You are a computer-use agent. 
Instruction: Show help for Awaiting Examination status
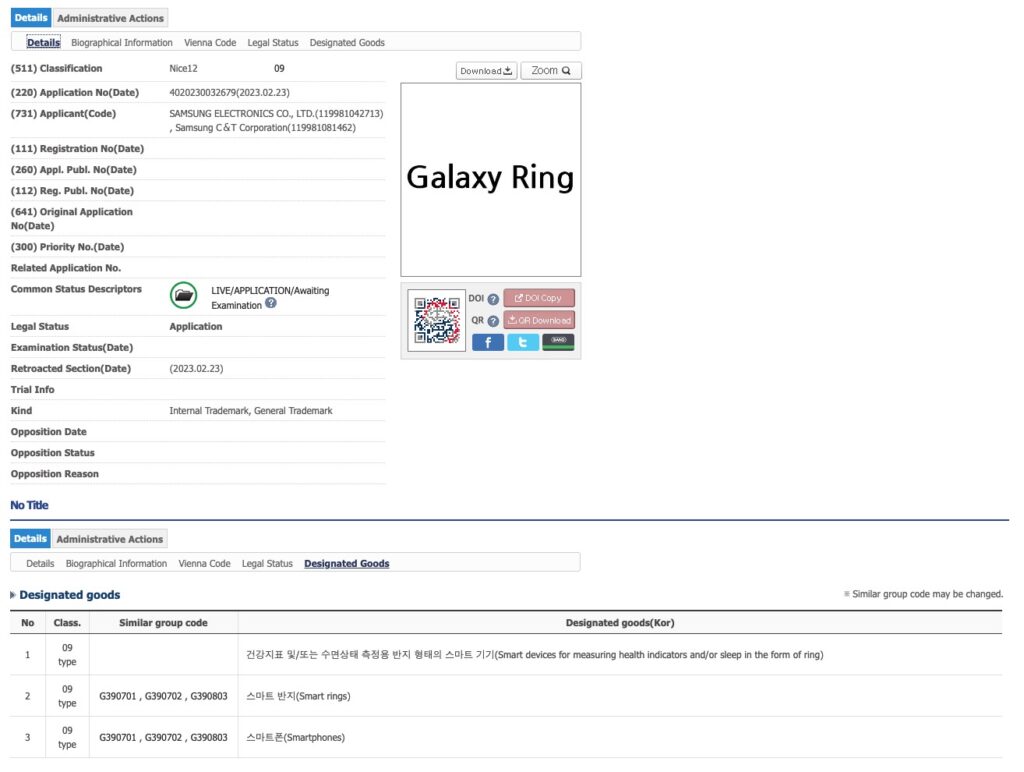(x=271, y=304)
